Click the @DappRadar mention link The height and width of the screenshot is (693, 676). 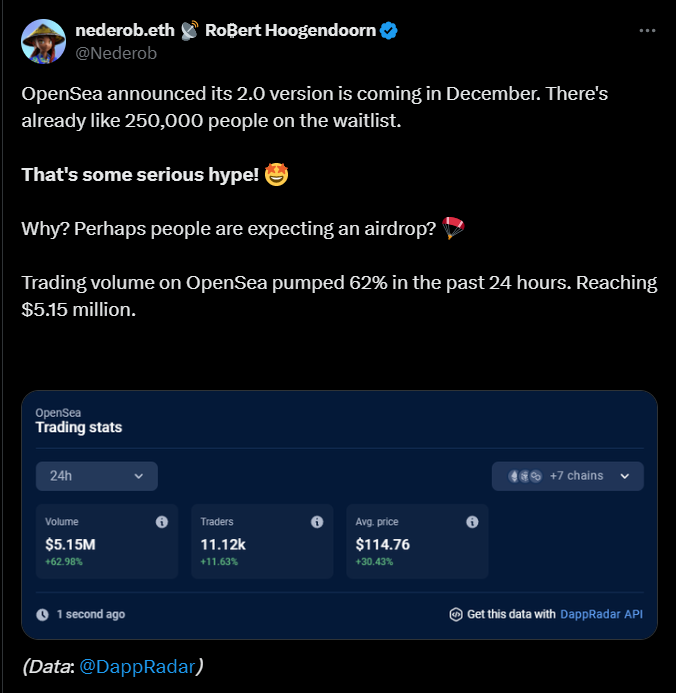coord(137,666)
